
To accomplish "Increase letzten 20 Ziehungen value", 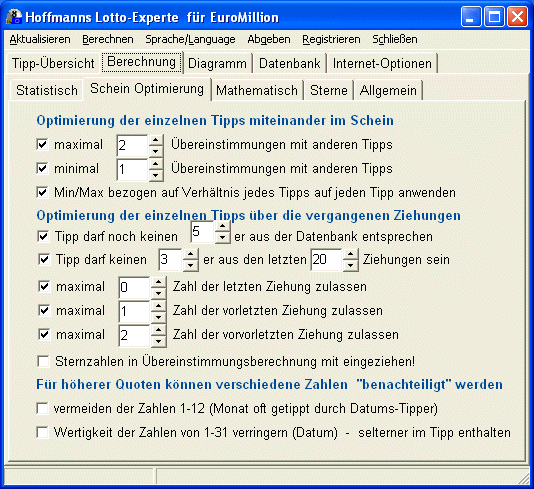I will tap(351, 254).
